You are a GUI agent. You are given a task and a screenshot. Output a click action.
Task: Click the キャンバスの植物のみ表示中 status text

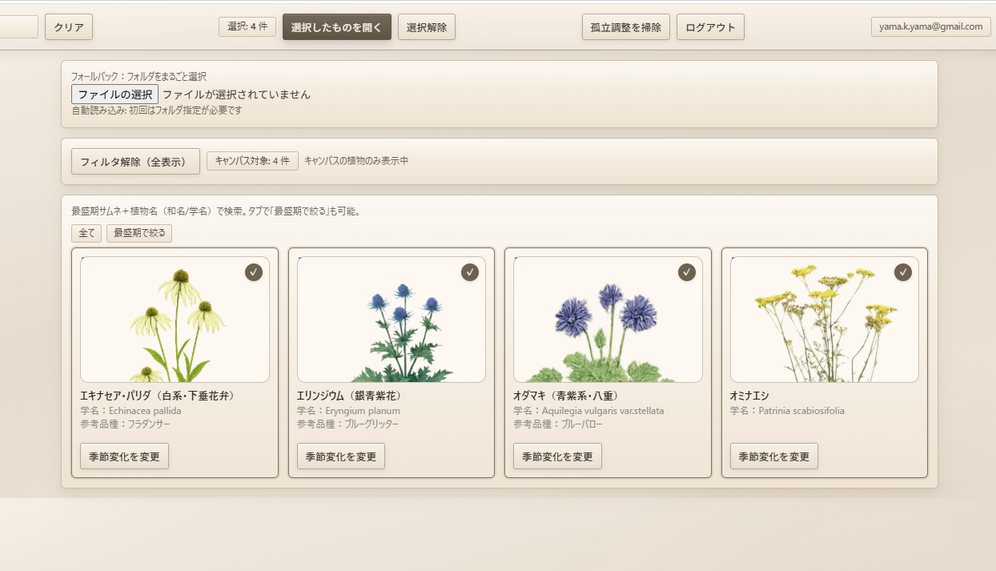click(x=356, y=161)
